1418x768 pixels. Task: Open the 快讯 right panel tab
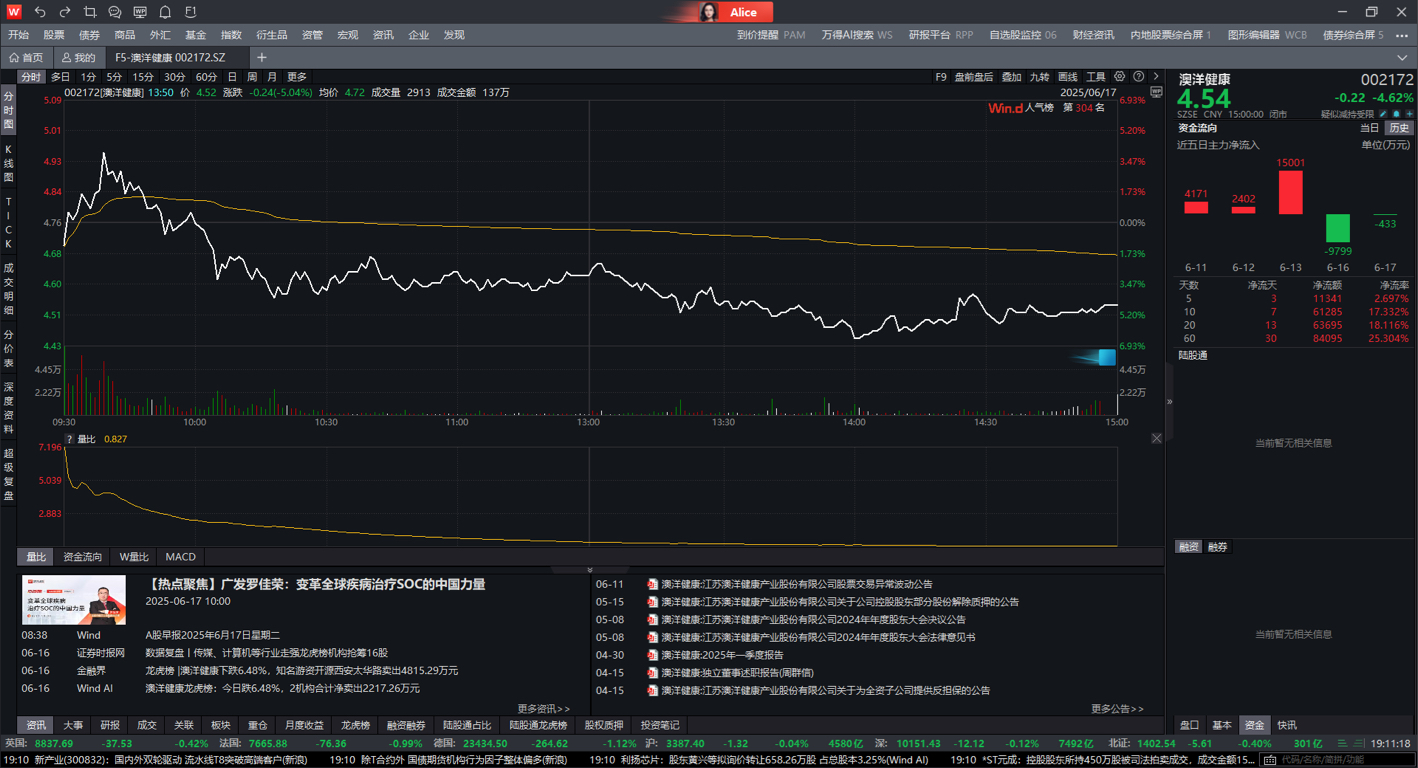click(1287, 725)
